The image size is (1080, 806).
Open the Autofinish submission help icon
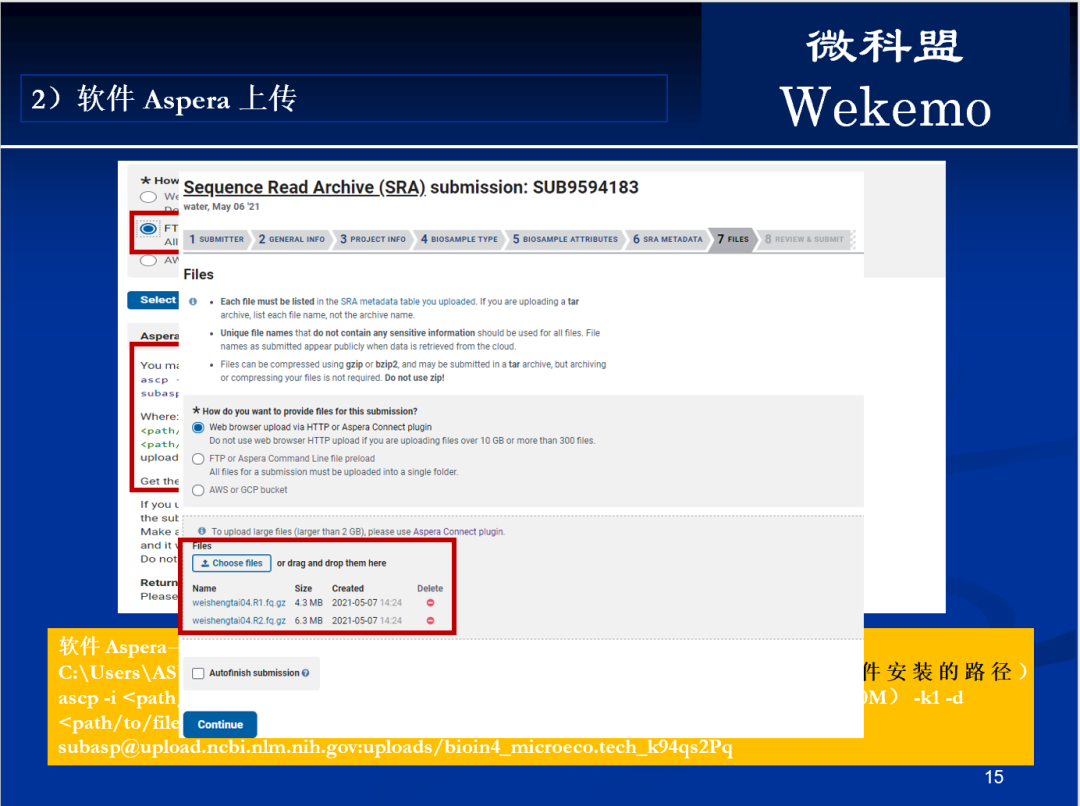click(305, 673)
